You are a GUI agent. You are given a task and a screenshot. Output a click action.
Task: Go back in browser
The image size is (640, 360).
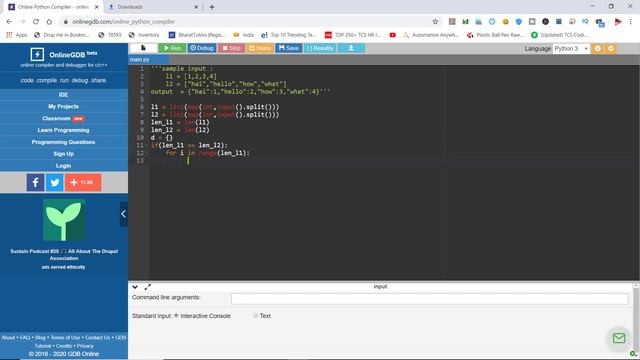9,22
